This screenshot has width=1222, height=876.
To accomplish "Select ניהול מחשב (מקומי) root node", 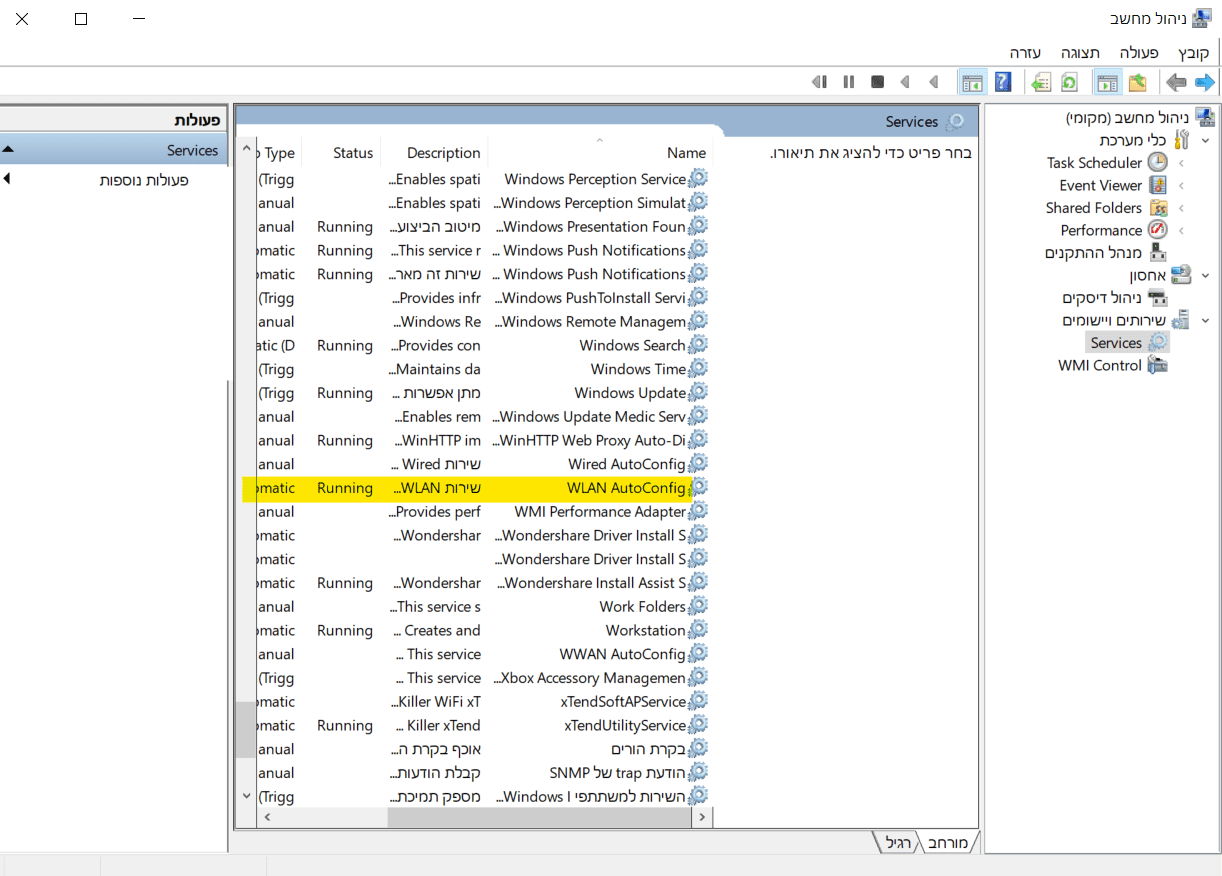I will click(1127, 118).
